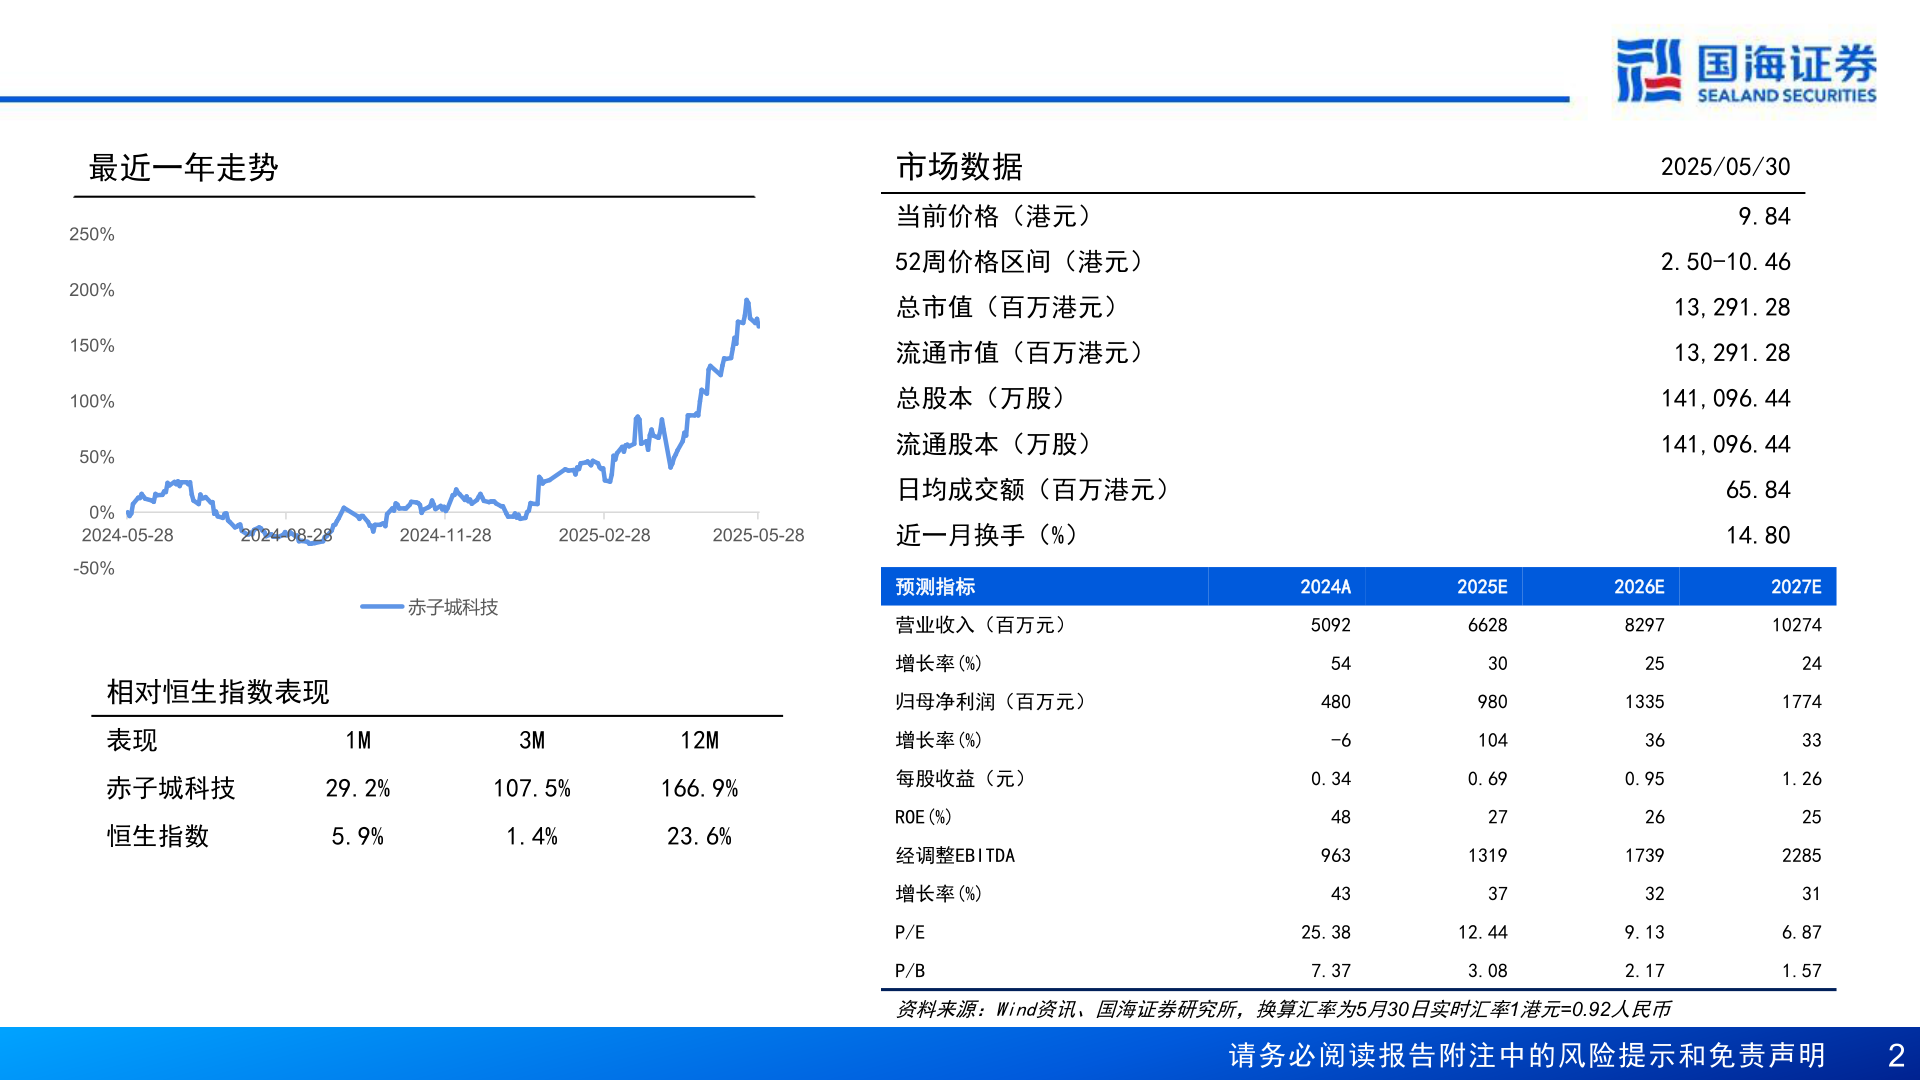Screen dimensions: 1920x1080
Task: Select the 最近一年走势 chart title
Action: tap(183, 169)
